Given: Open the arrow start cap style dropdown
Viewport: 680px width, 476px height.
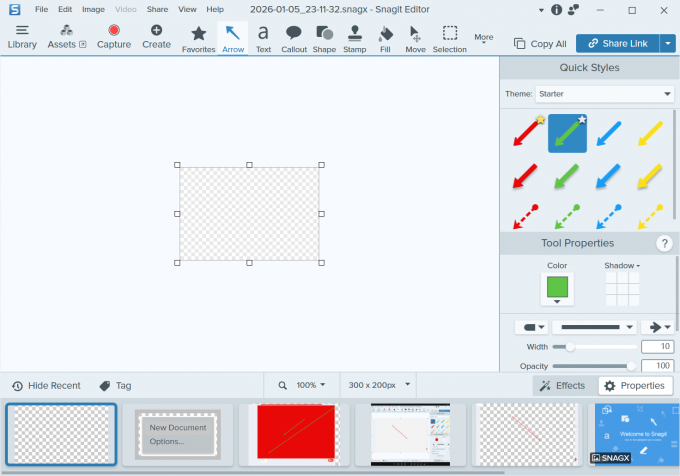Looking at the screenshot, I should tap(532, 327).
